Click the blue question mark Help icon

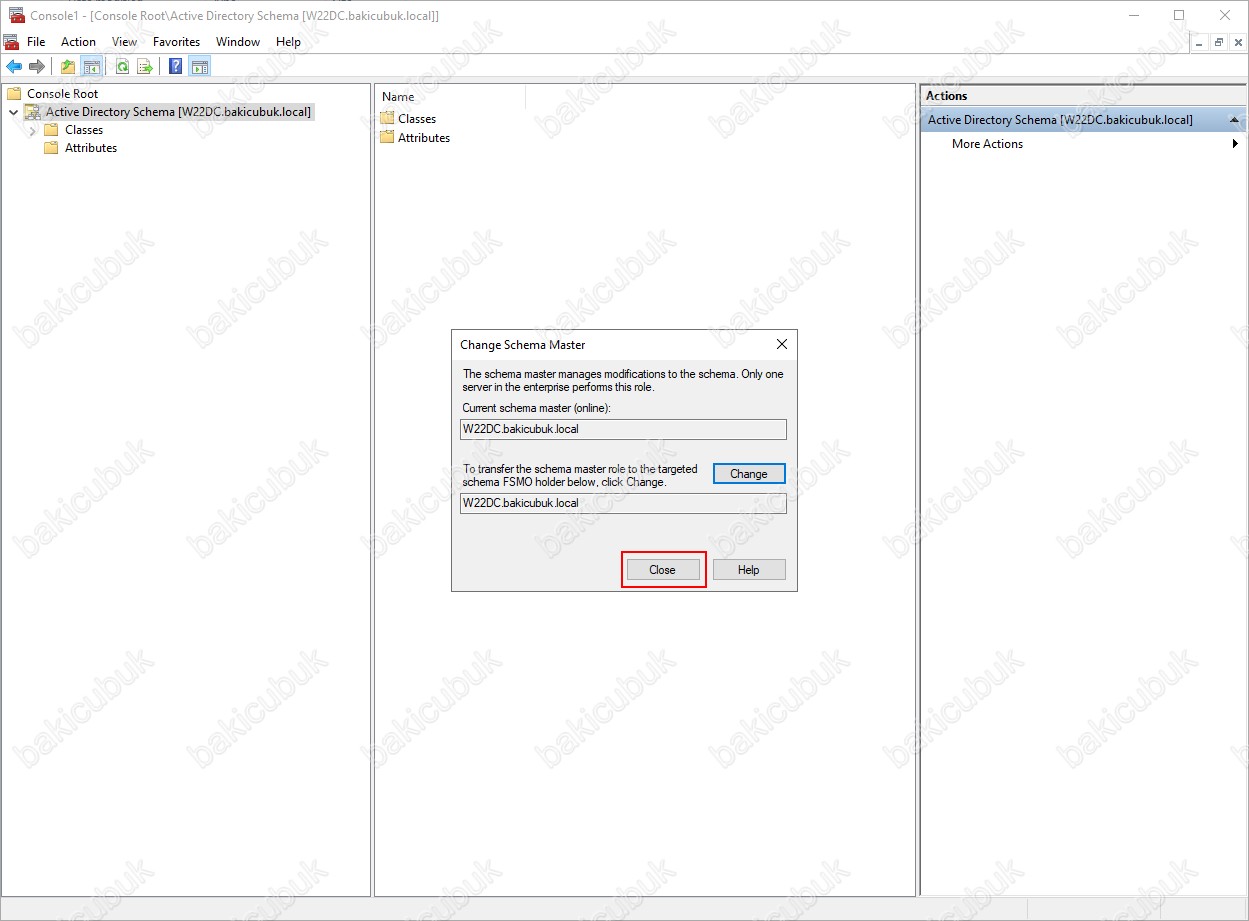point(176,67)
